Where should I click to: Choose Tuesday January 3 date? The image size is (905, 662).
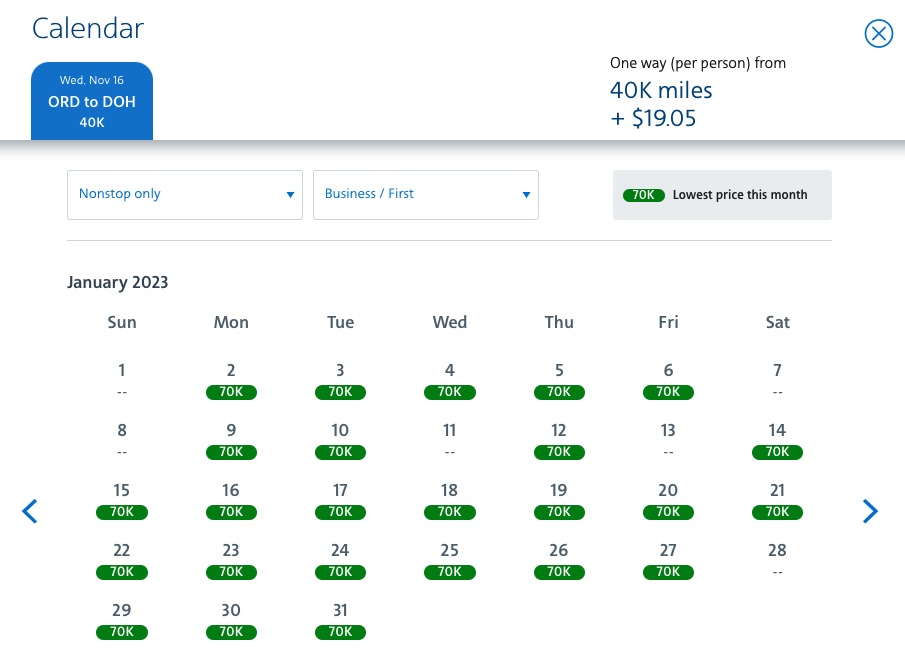pyautogui.click(x=340, y=381)
